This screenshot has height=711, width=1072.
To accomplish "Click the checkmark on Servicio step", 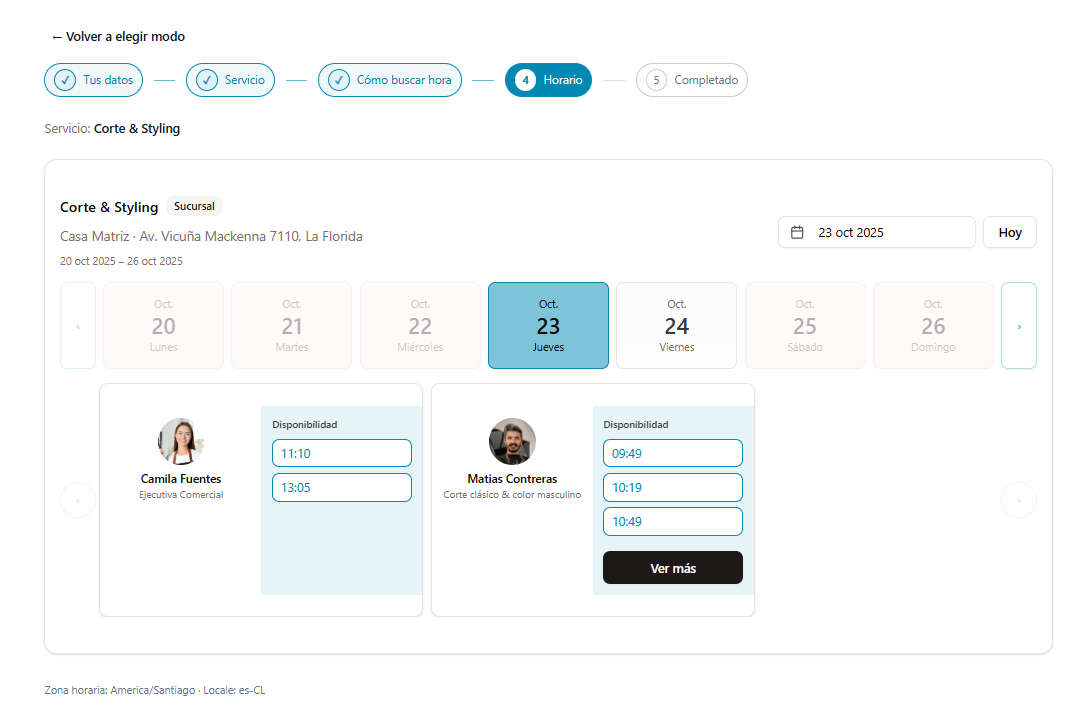I will (207, 80).
